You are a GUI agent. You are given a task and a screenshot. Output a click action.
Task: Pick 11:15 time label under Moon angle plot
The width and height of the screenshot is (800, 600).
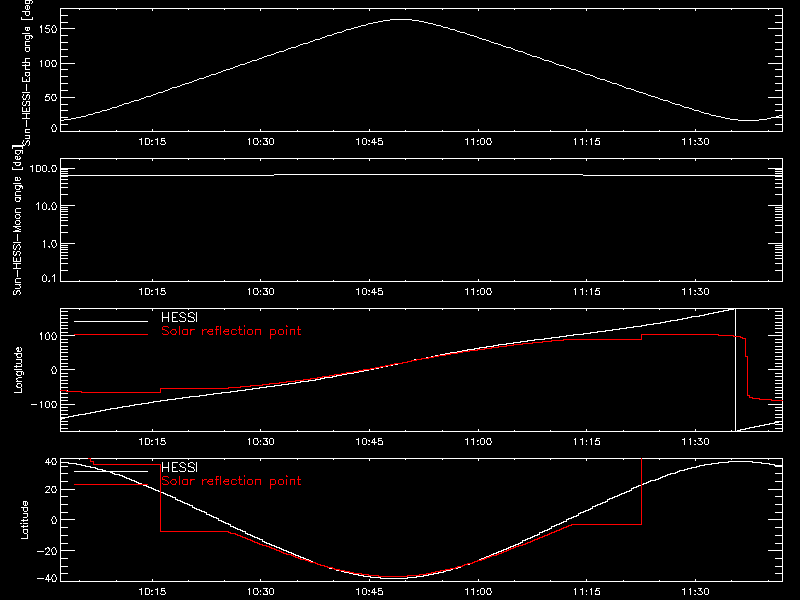coord(587,291)
